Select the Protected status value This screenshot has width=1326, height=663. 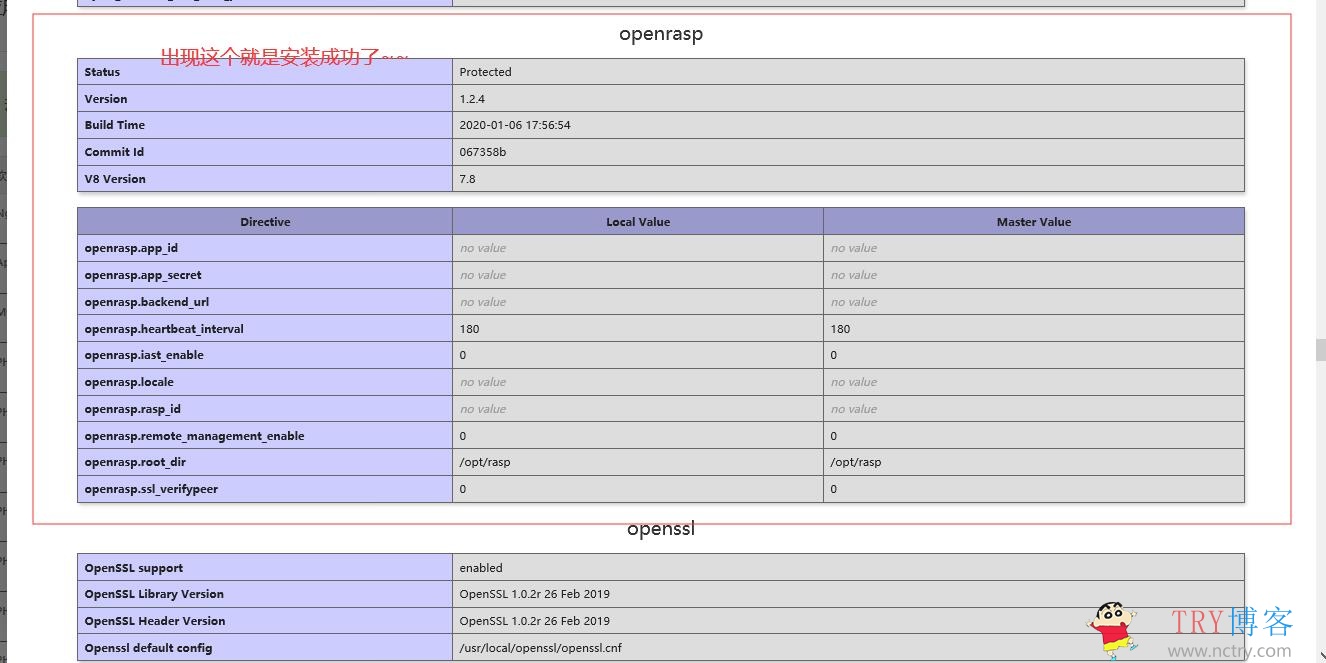485,72
